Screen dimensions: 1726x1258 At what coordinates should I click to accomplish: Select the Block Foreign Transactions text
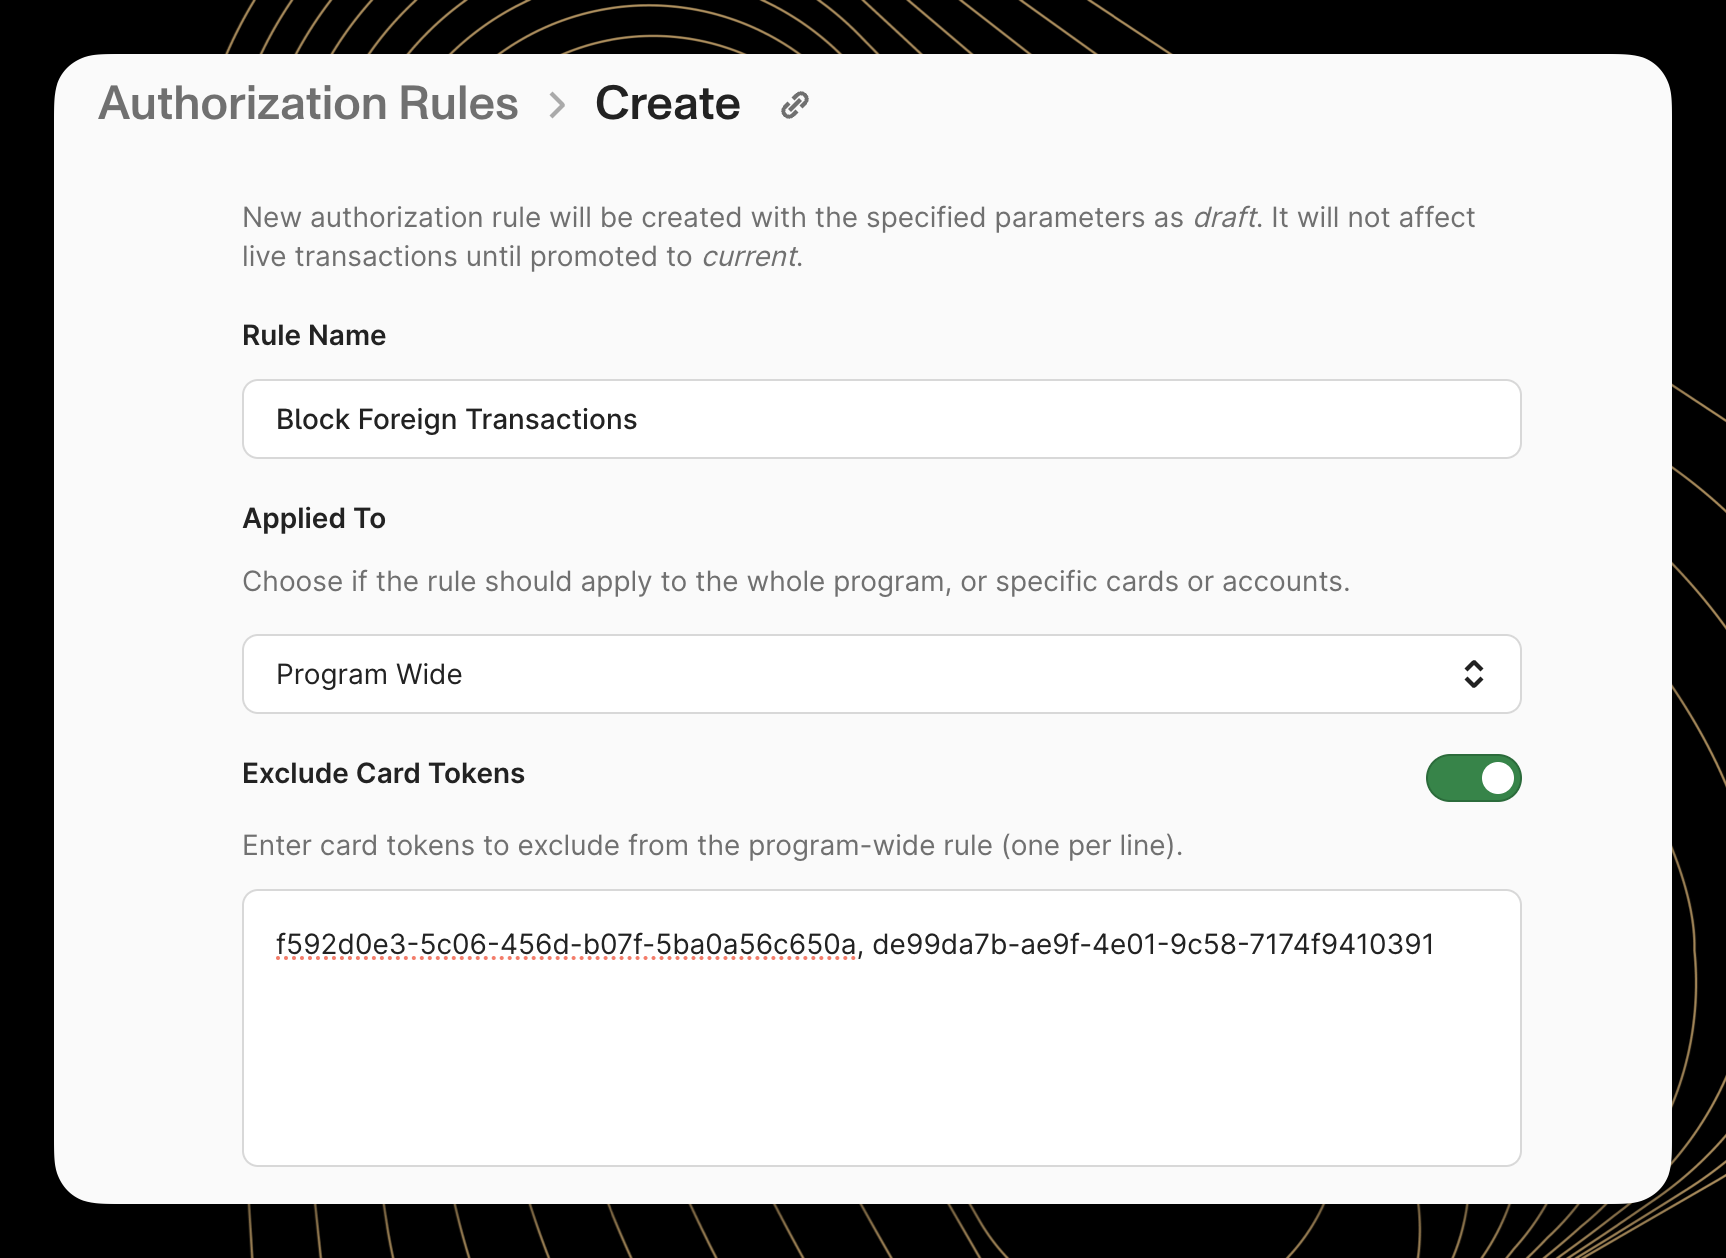tap(456, 419)
